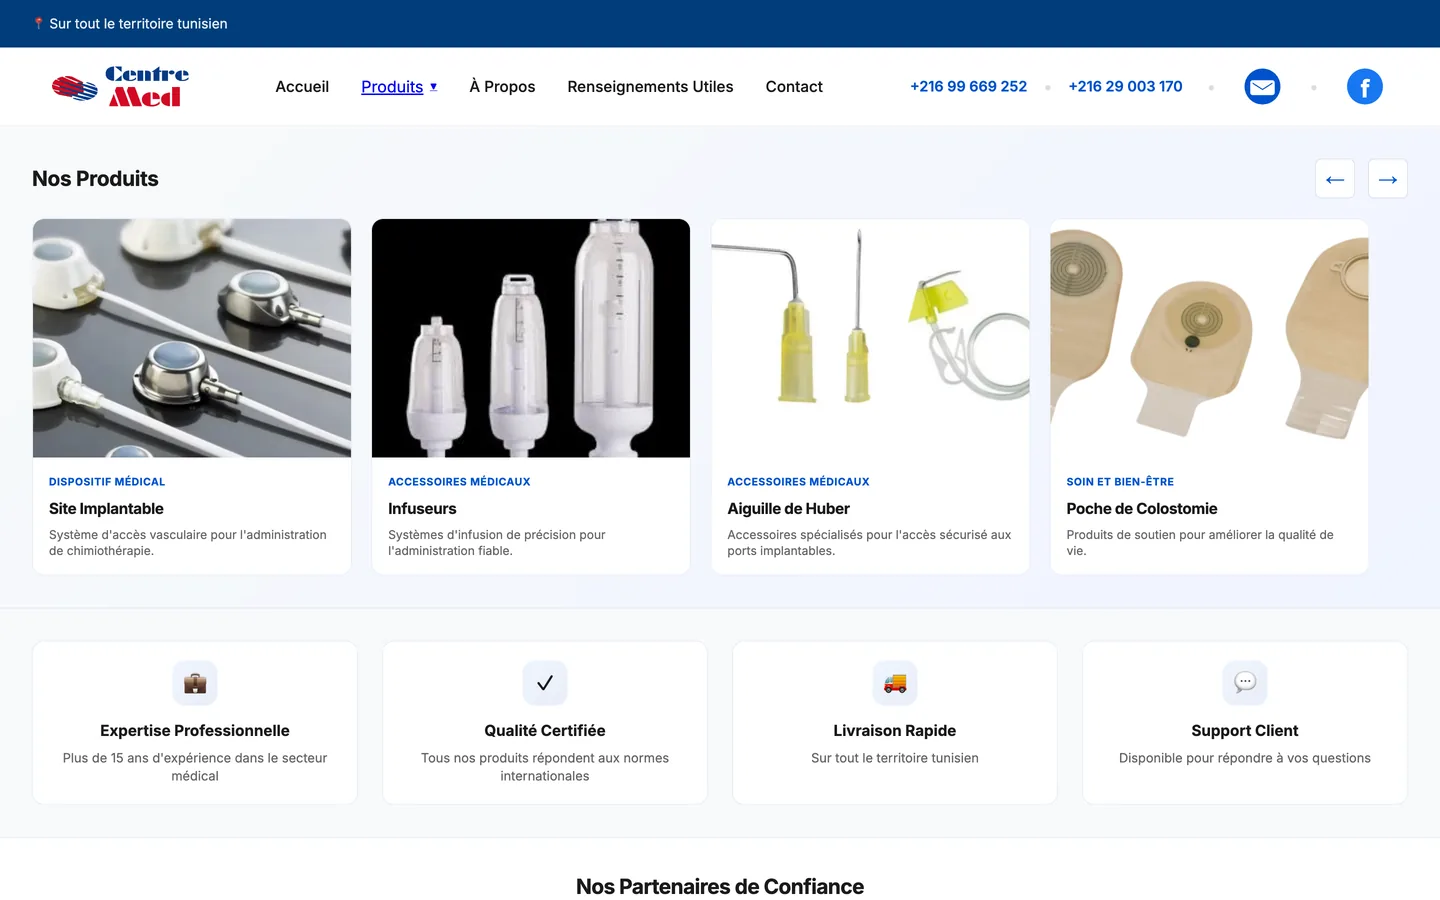1440x900 pixels.
Task: Open the email envelope icon
Action: [x=1262, y=87]
